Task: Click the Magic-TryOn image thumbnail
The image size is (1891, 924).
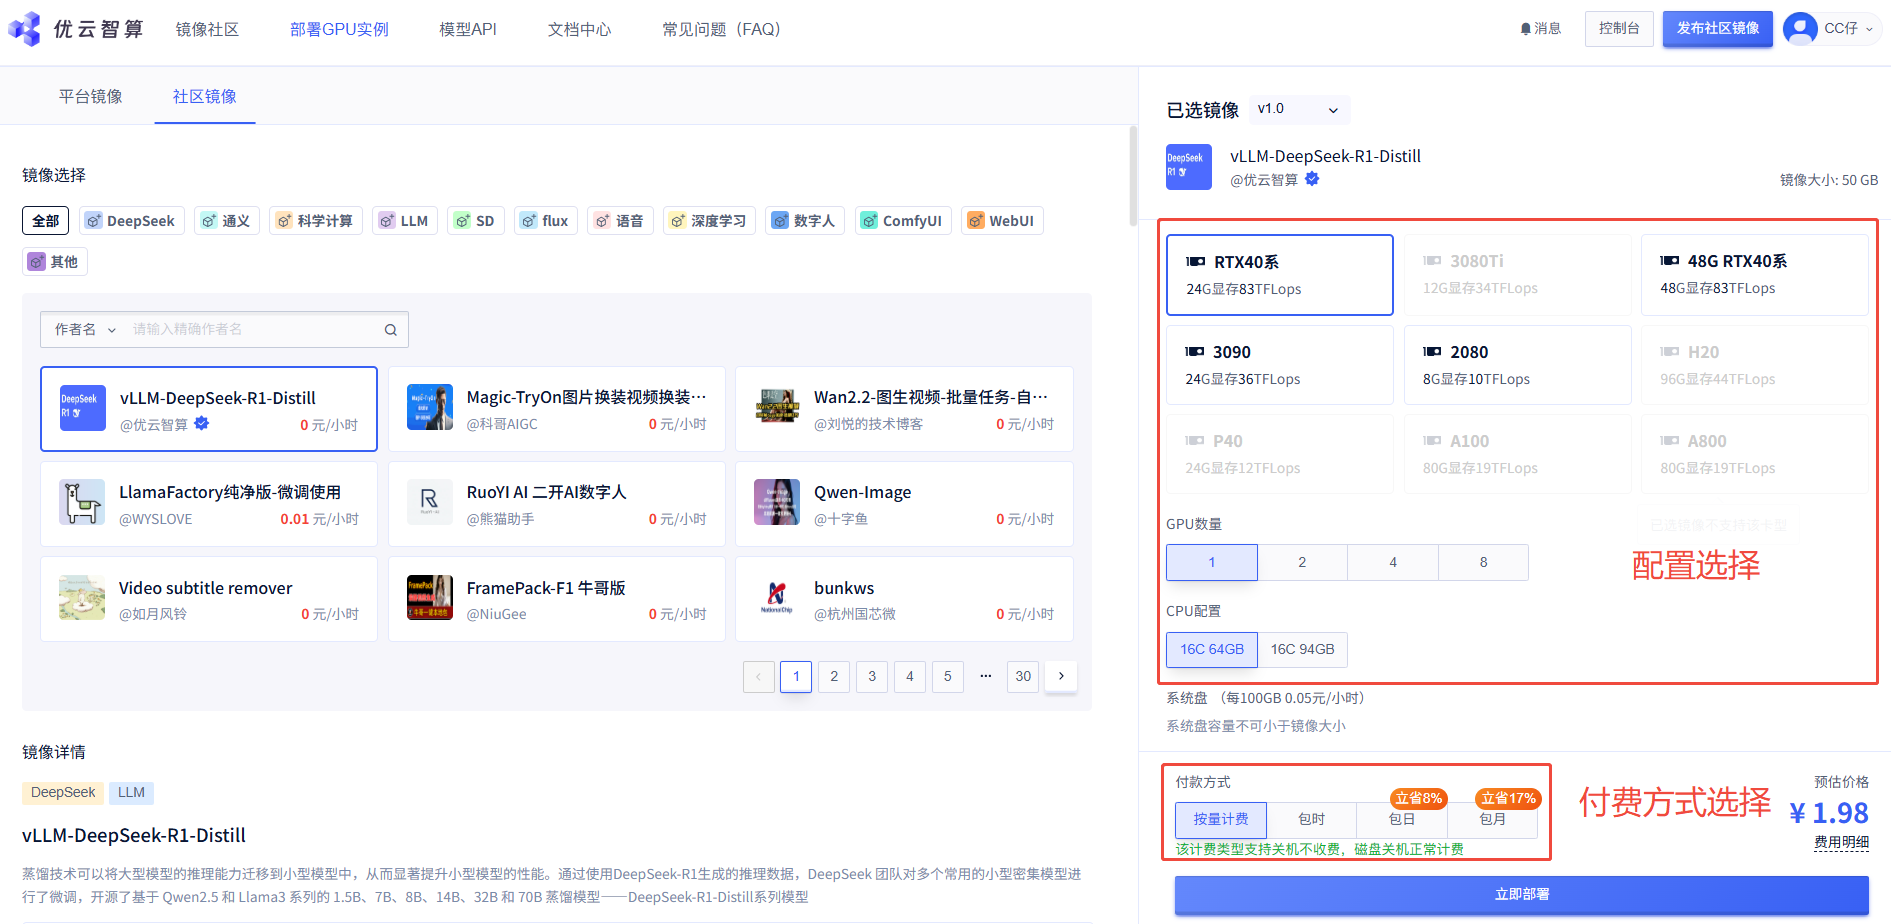Action: pos(430,408)
